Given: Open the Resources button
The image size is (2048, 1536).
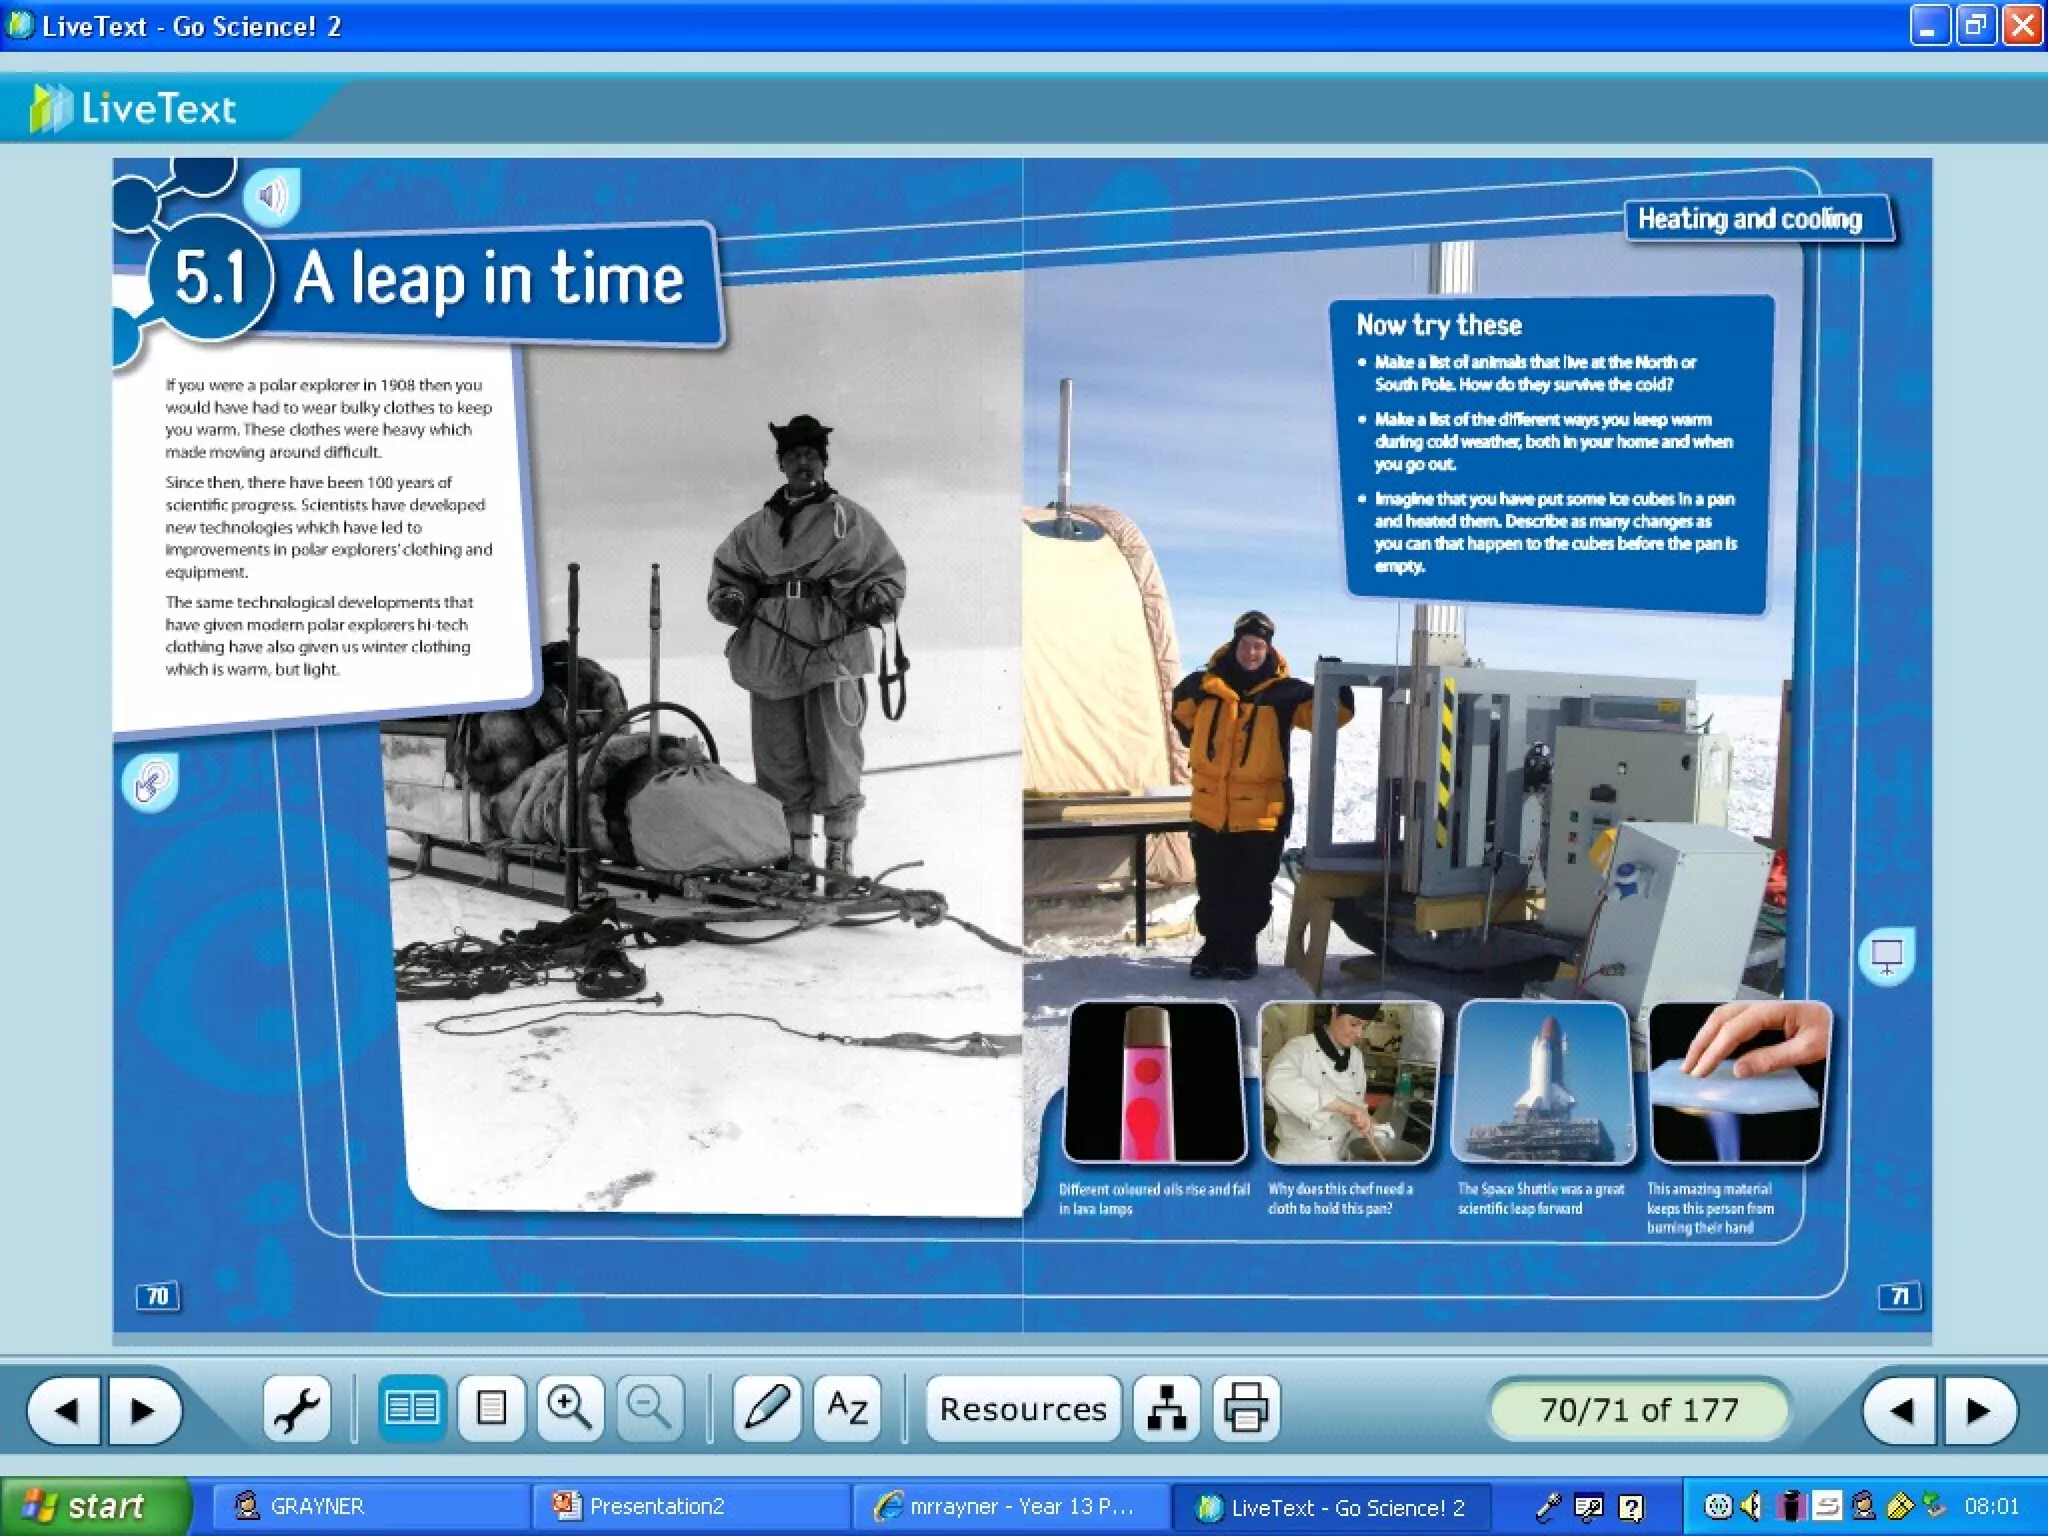Looking at the screenshot, I should tap(1023, 1409).
